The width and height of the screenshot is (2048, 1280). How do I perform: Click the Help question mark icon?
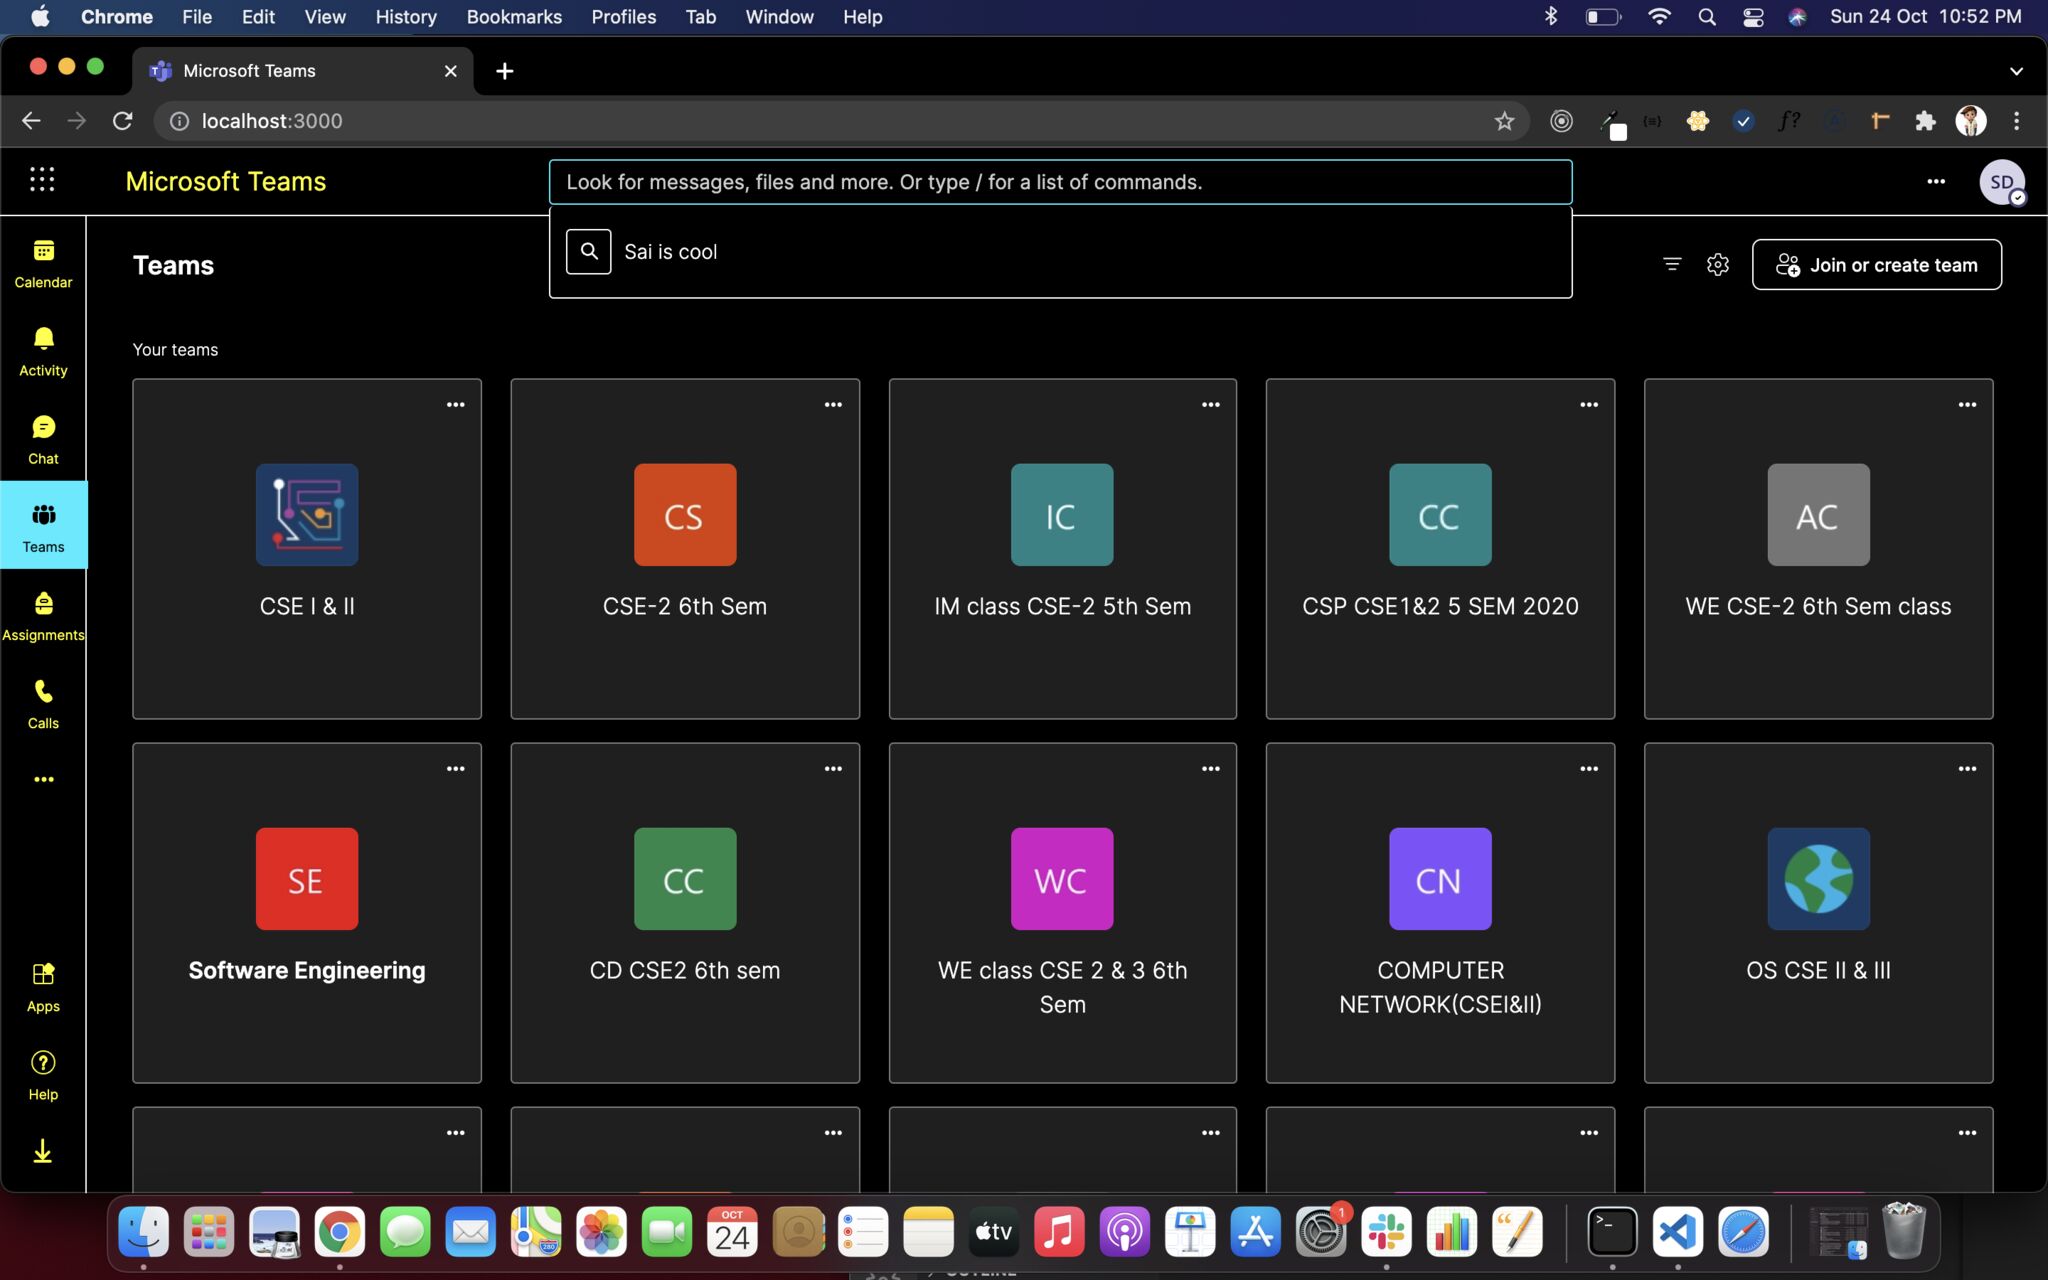point(43,1075)
